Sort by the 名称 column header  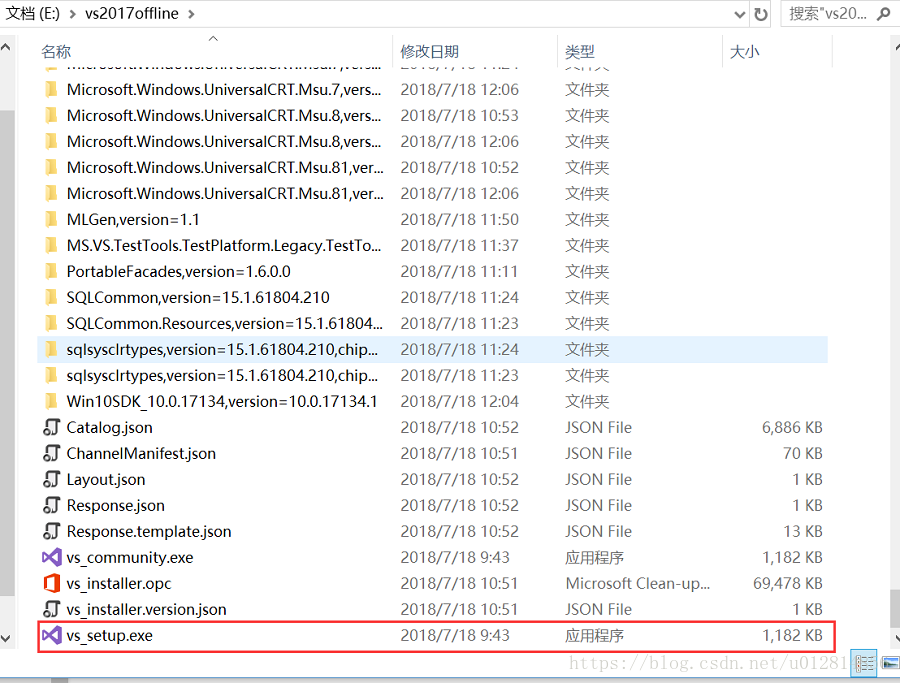(56, 52)
